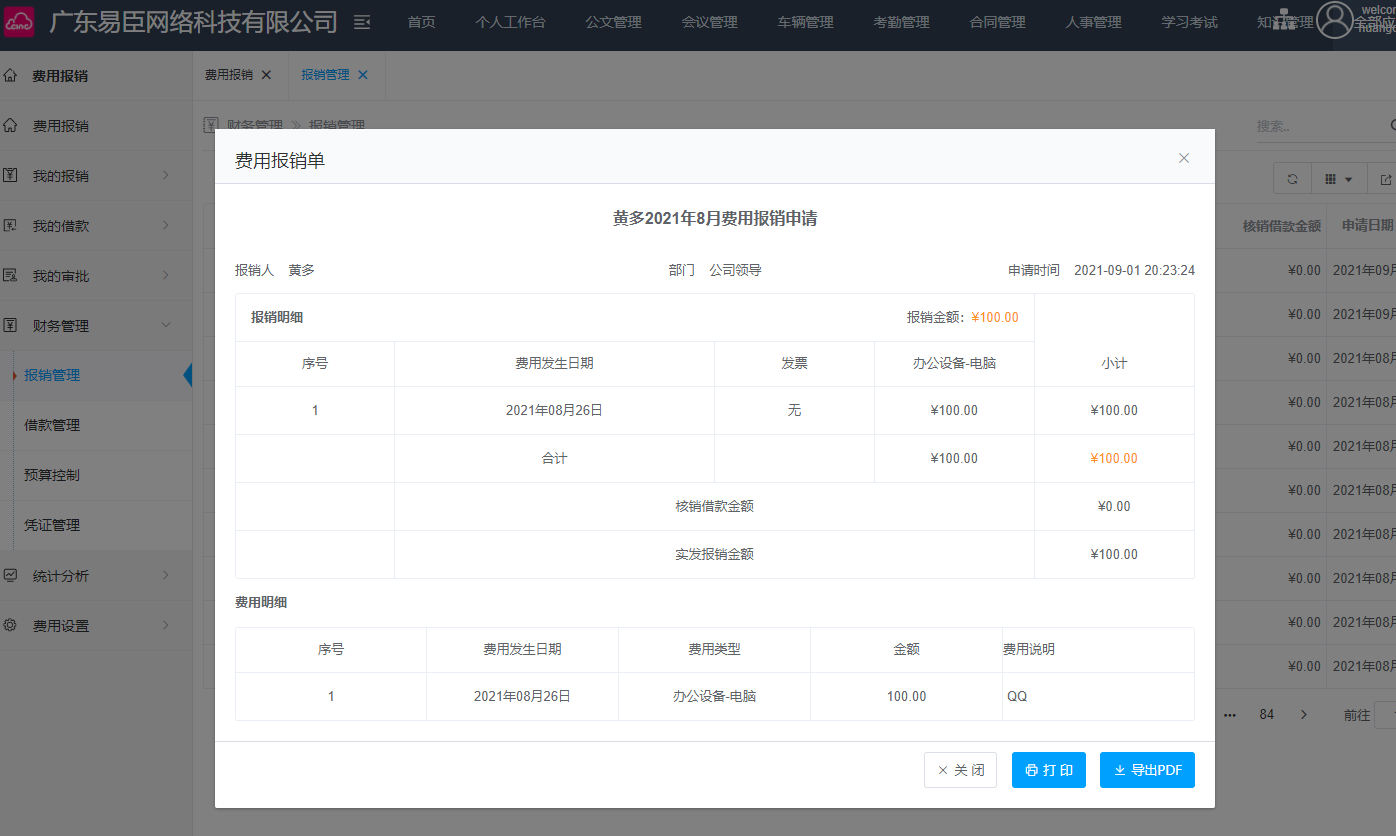The image size is (1396, 836).
Task: Click the user avatar icon
Action: (x=1334, y=20)
